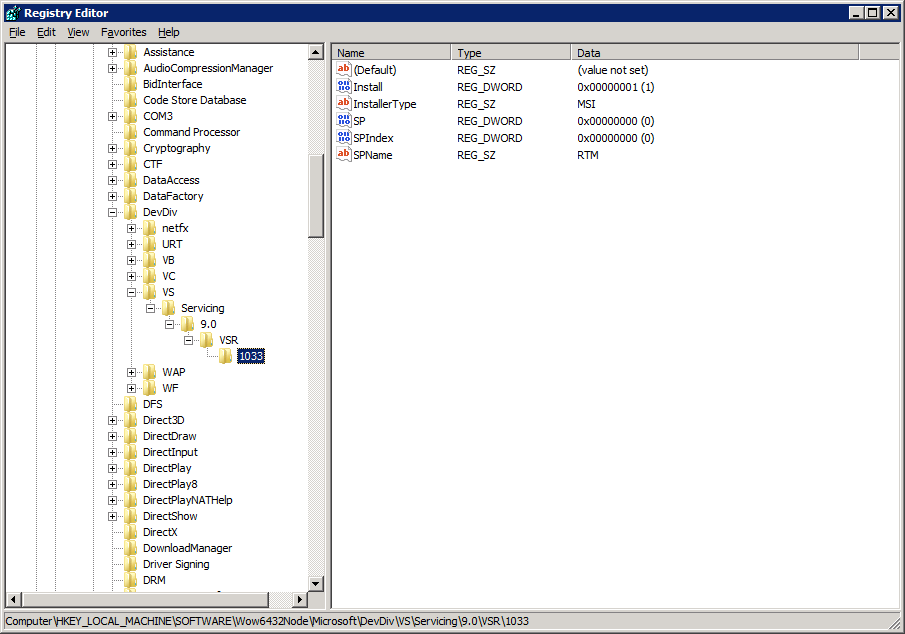The height and width of the screenshot is (634, 905).
Task: Sort values by Name column header
Action: (391, 53)
